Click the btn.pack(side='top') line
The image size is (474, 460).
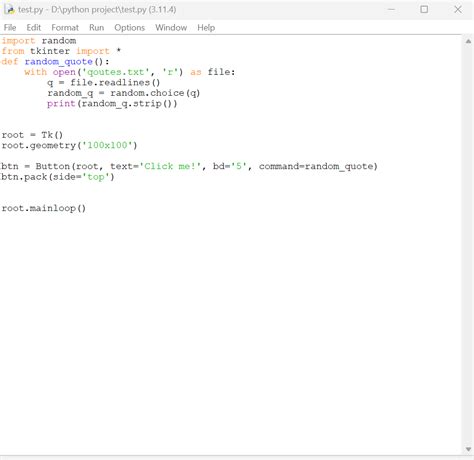pyautogui.click(x=58, y=177)
